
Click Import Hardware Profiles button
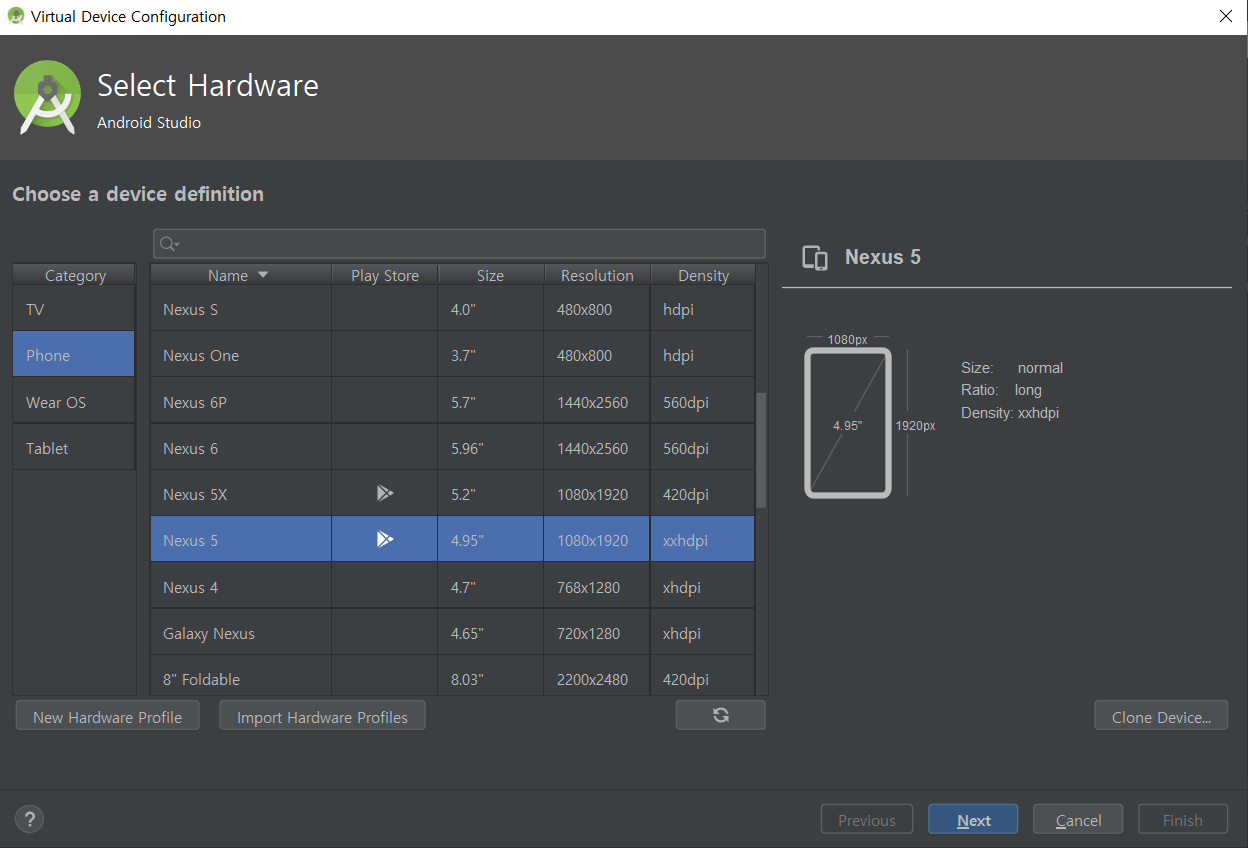[322, 716]
